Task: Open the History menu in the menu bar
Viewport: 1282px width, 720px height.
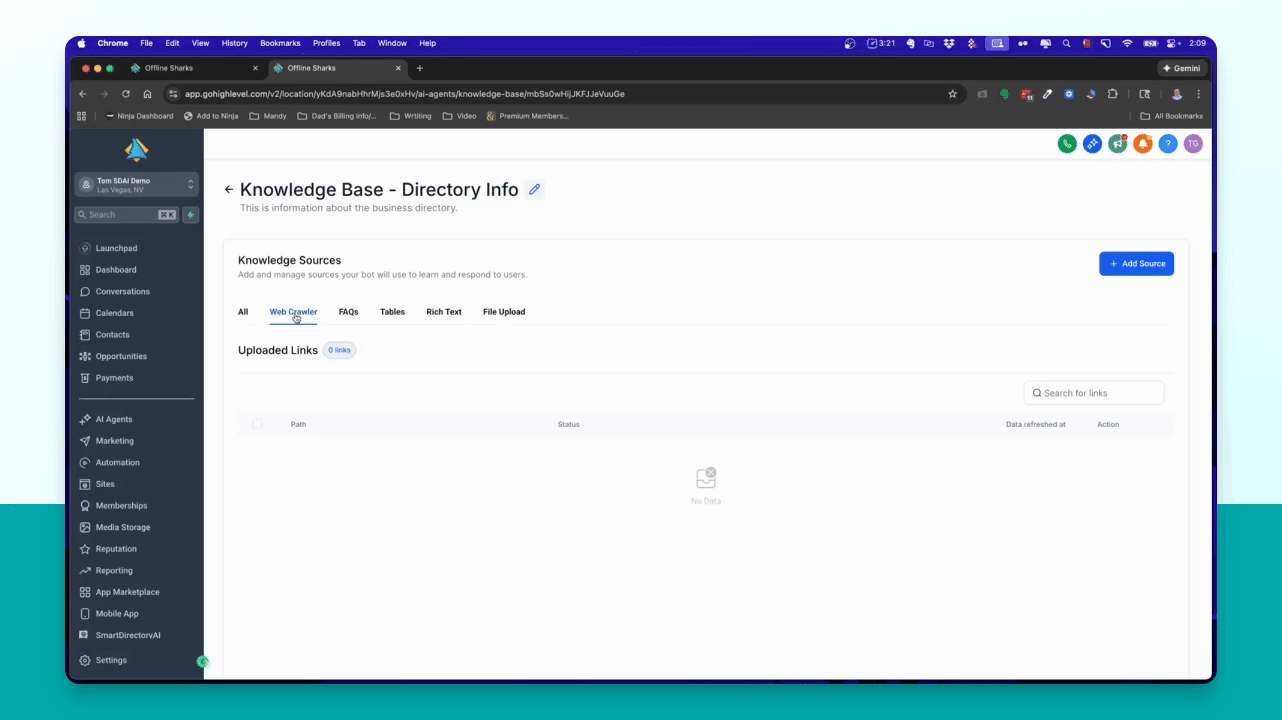Action: 235,43
